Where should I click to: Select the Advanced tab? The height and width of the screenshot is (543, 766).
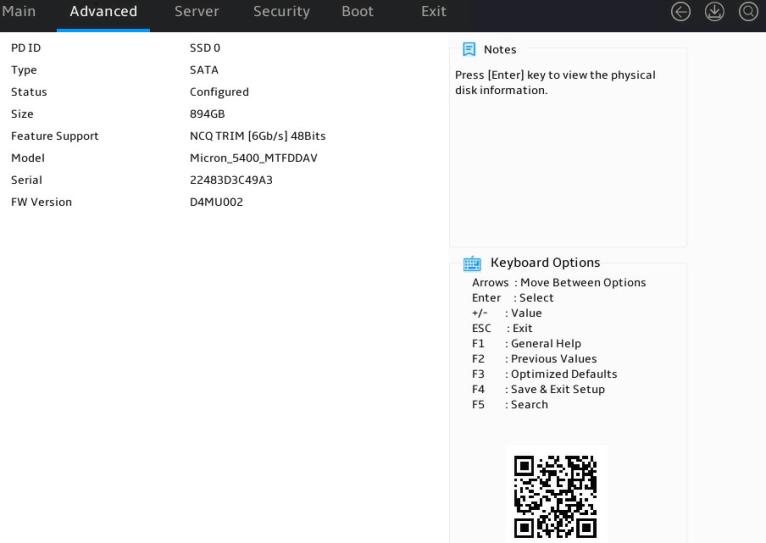(x=103, y=11)
